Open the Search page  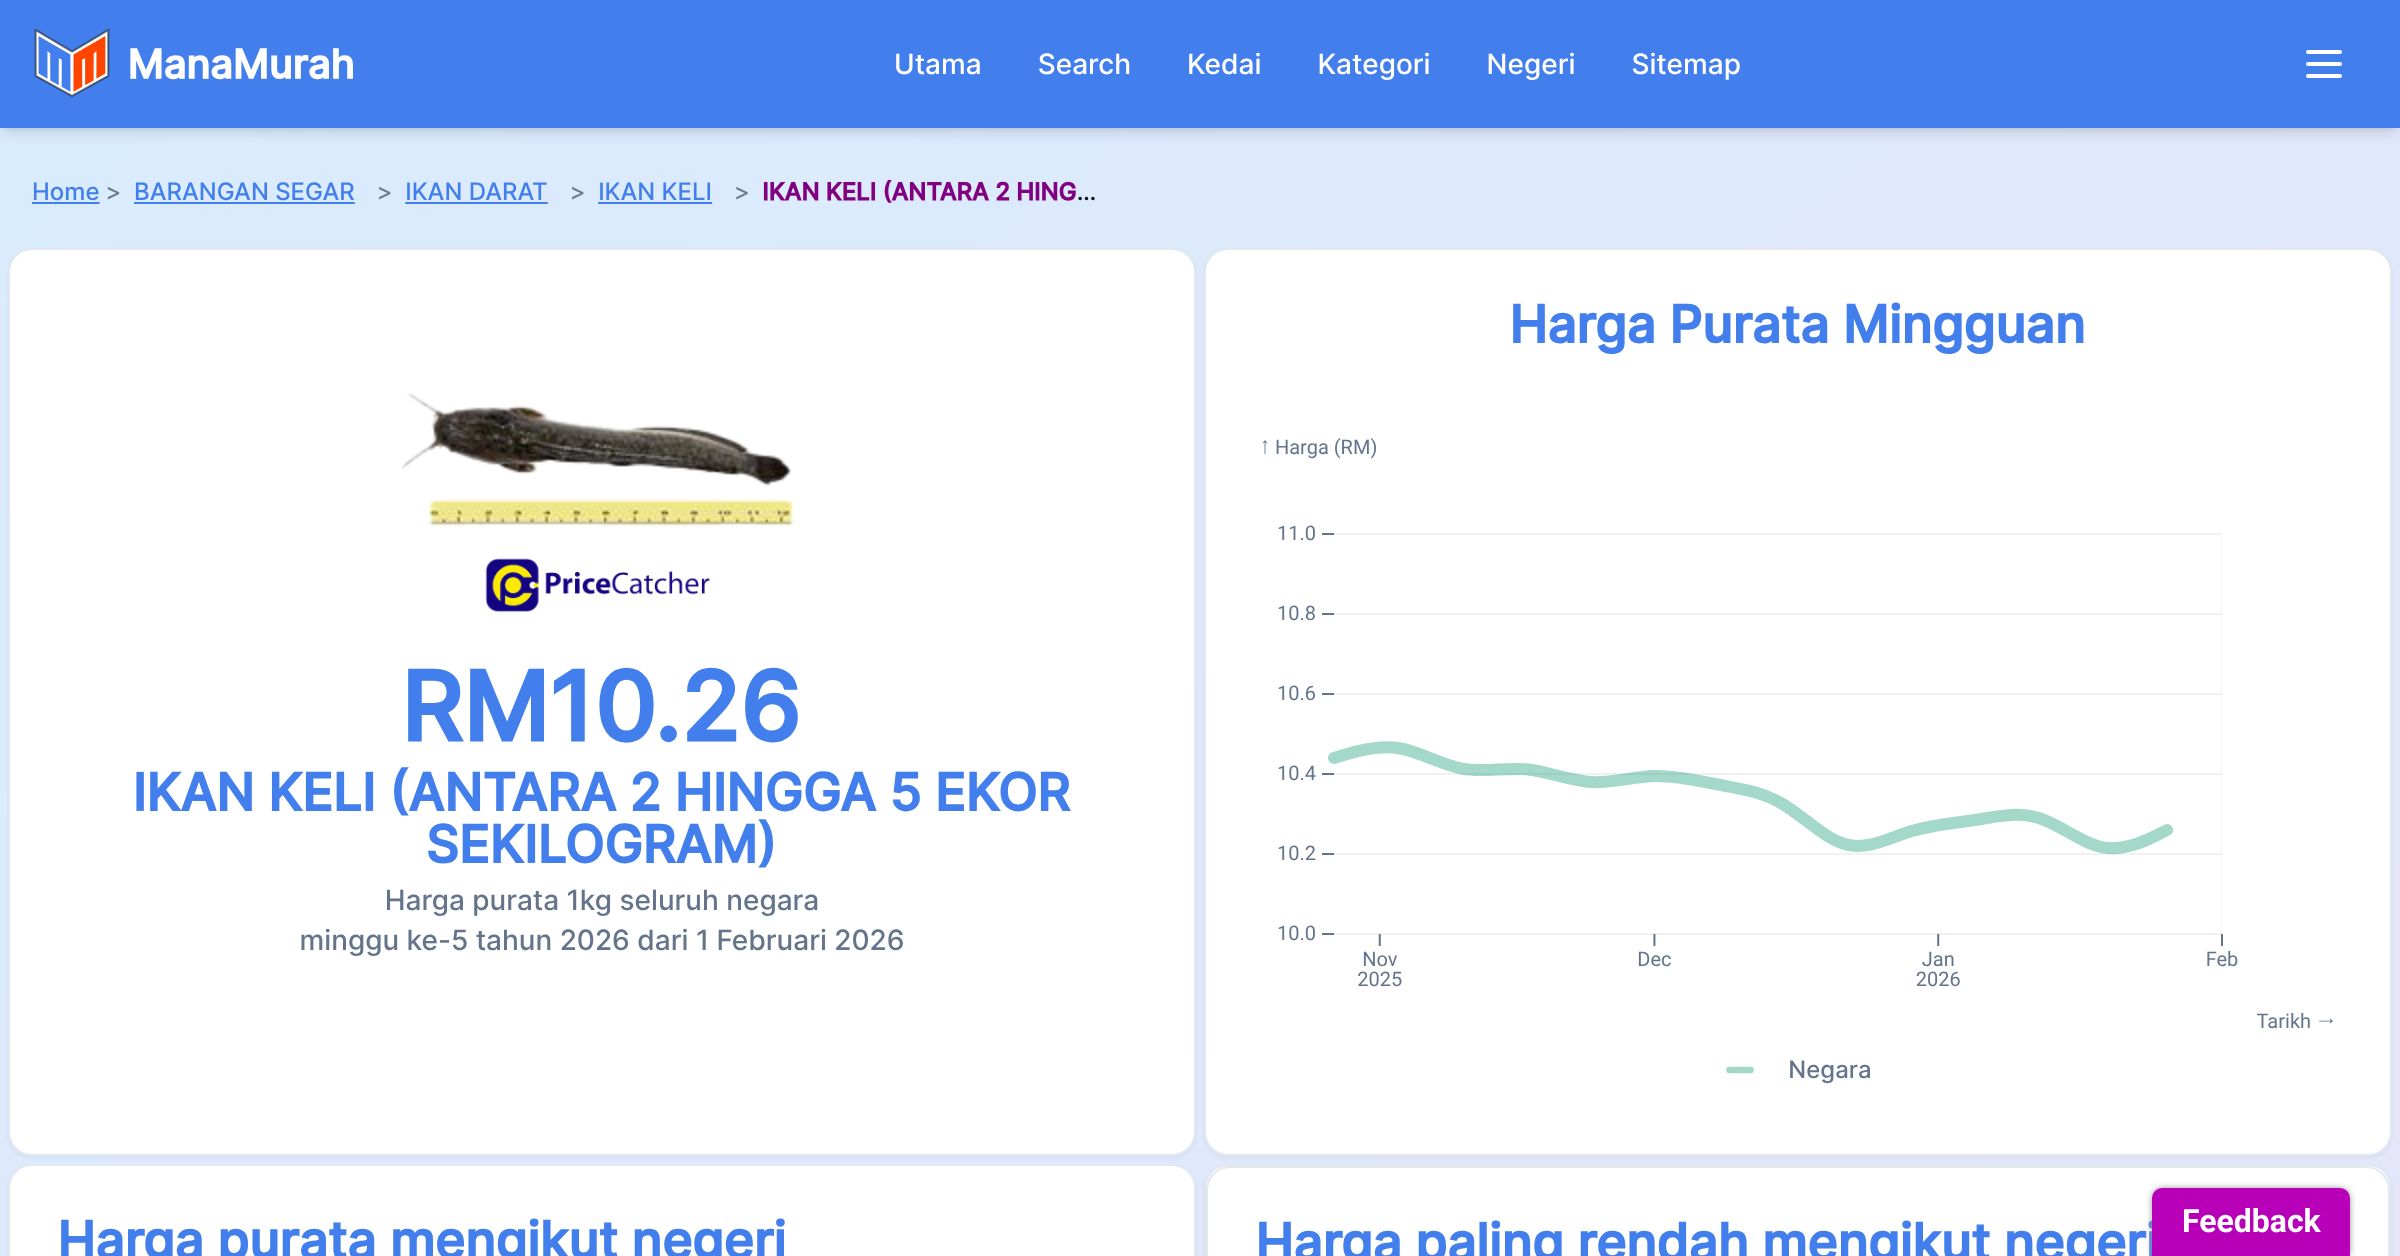pyautogui.click(x=1084, y=64)
